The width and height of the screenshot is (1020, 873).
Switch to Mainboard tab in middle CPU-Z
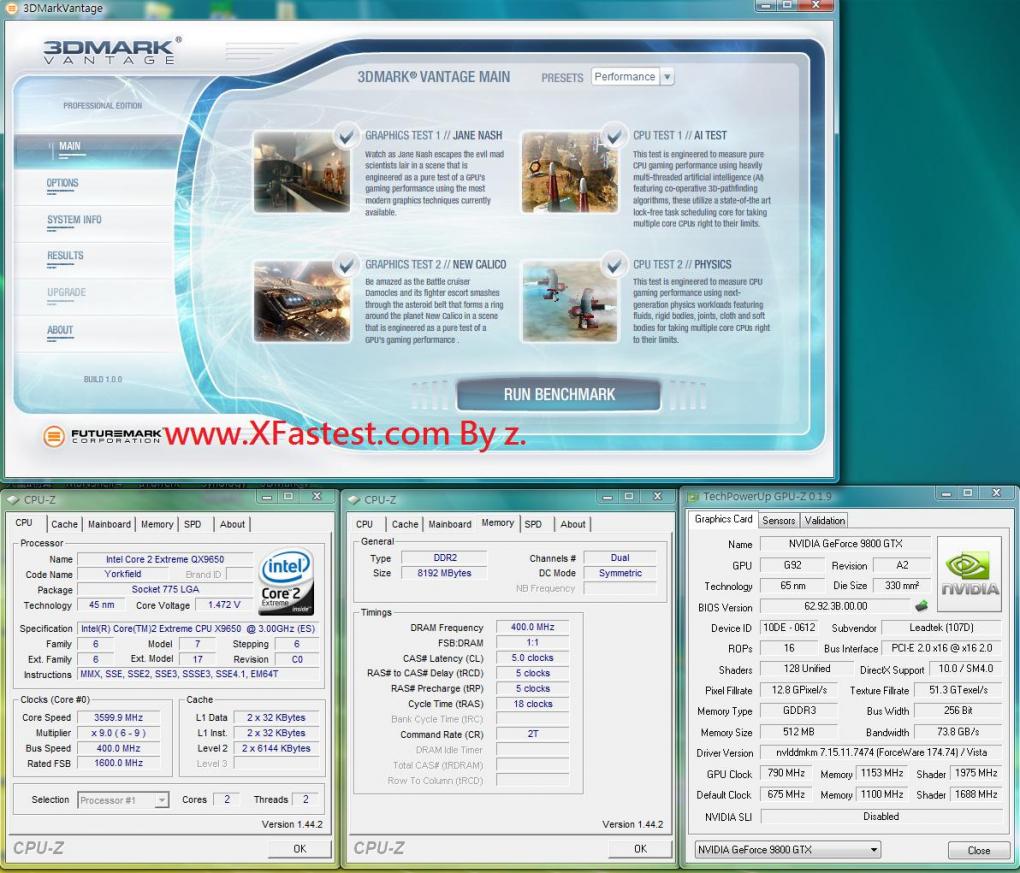click(x=450, y=524)
